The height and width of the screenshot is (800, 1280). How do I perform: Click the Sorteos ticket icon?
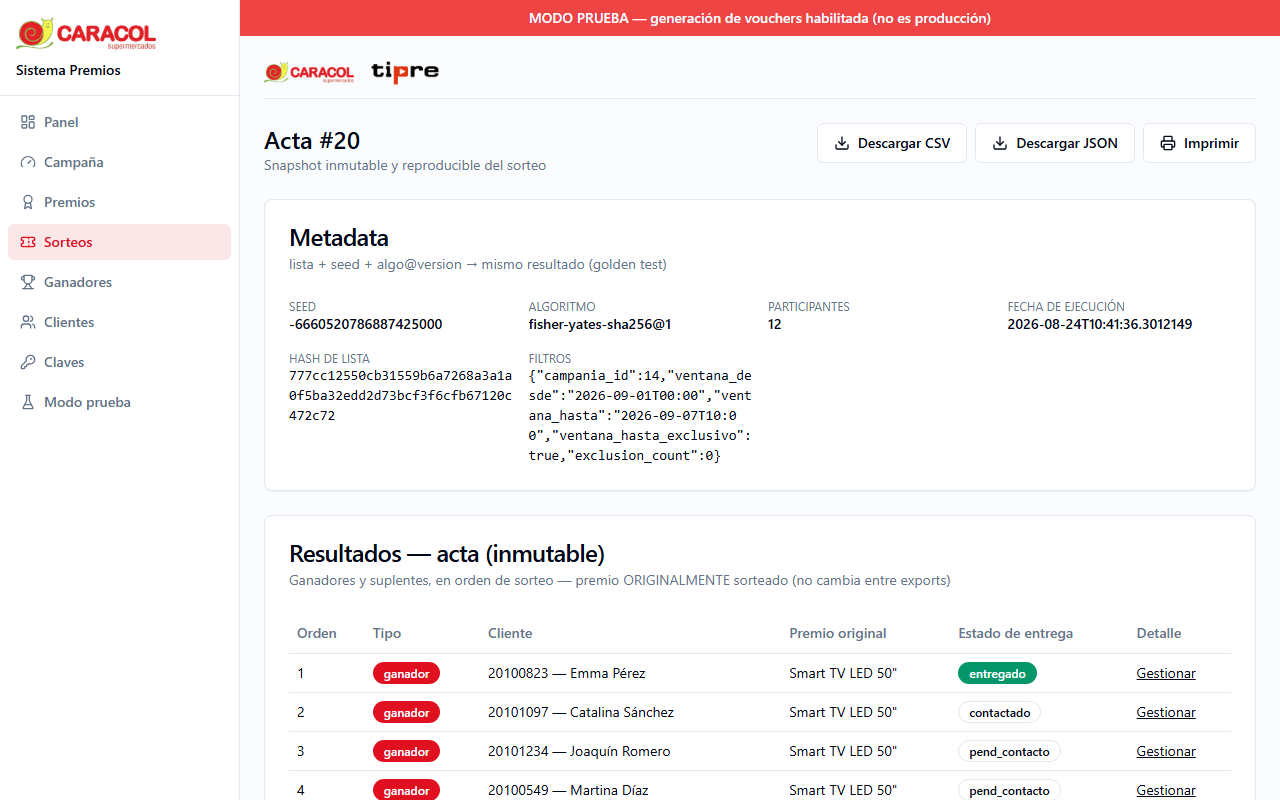[x=28, y=242]
